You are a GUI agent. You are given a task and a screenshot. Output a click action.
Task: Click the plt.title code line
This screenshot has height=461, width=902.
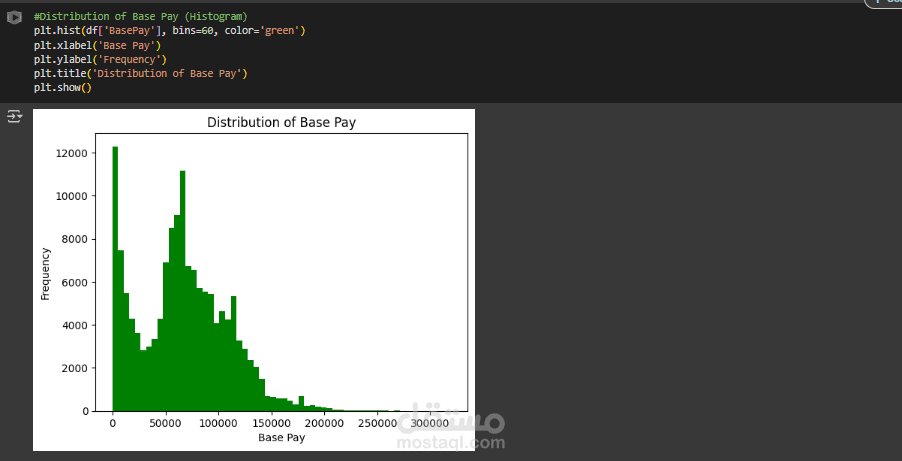141,74
